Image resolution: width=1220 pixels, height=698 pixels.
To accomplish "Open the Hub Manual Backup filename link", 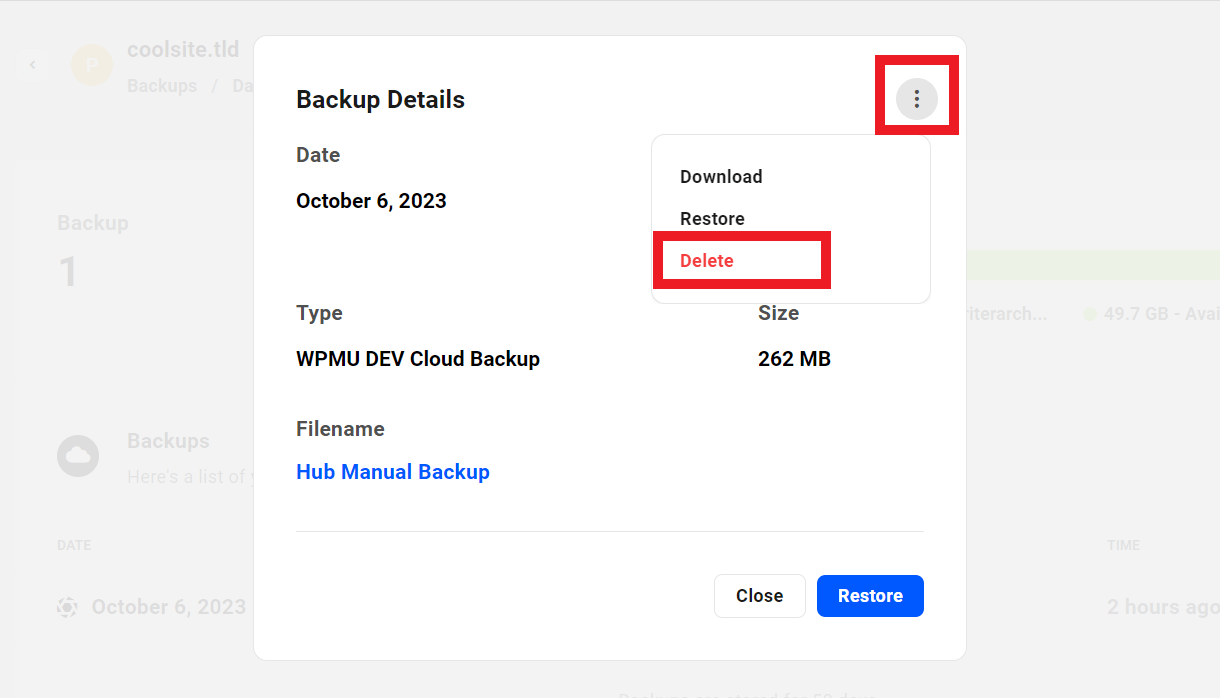I will [393, 472].
